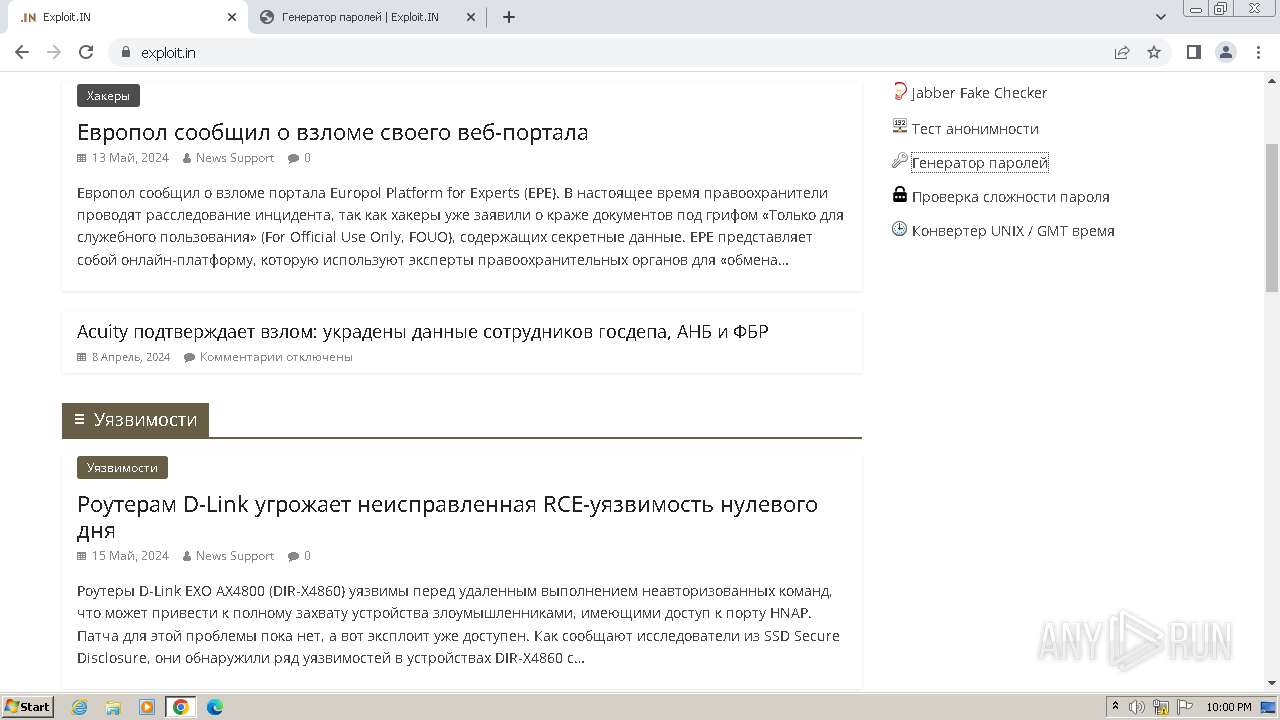The height and width of the screenshot is (720, 1280).
Task: Click the 8 Апрель, 2024 date link
Action: [131, 357]
